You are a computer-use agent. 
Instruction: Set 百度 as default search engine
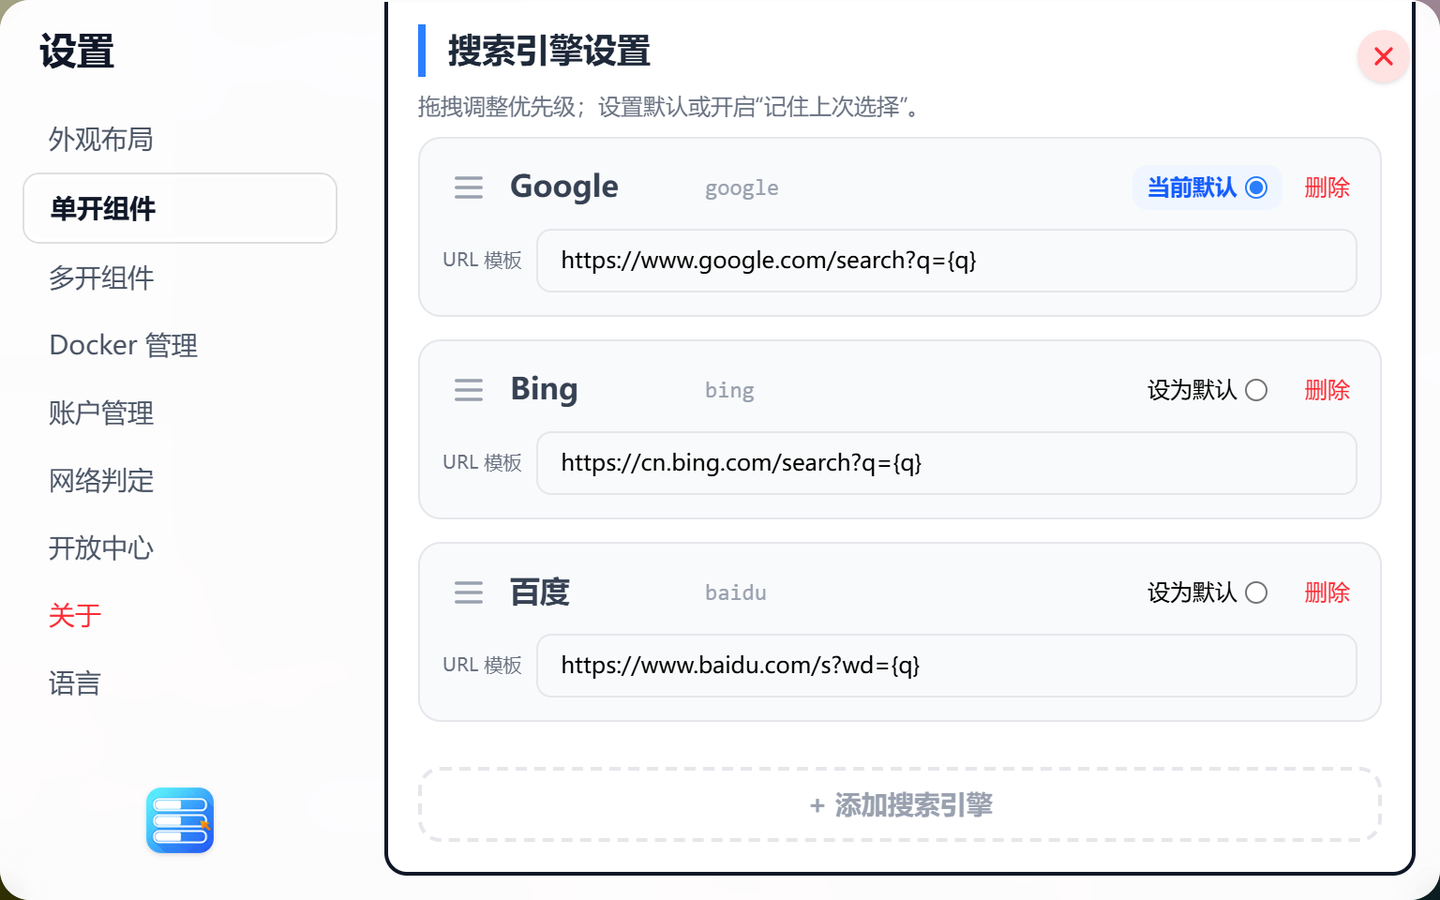tap(1257, 593)
